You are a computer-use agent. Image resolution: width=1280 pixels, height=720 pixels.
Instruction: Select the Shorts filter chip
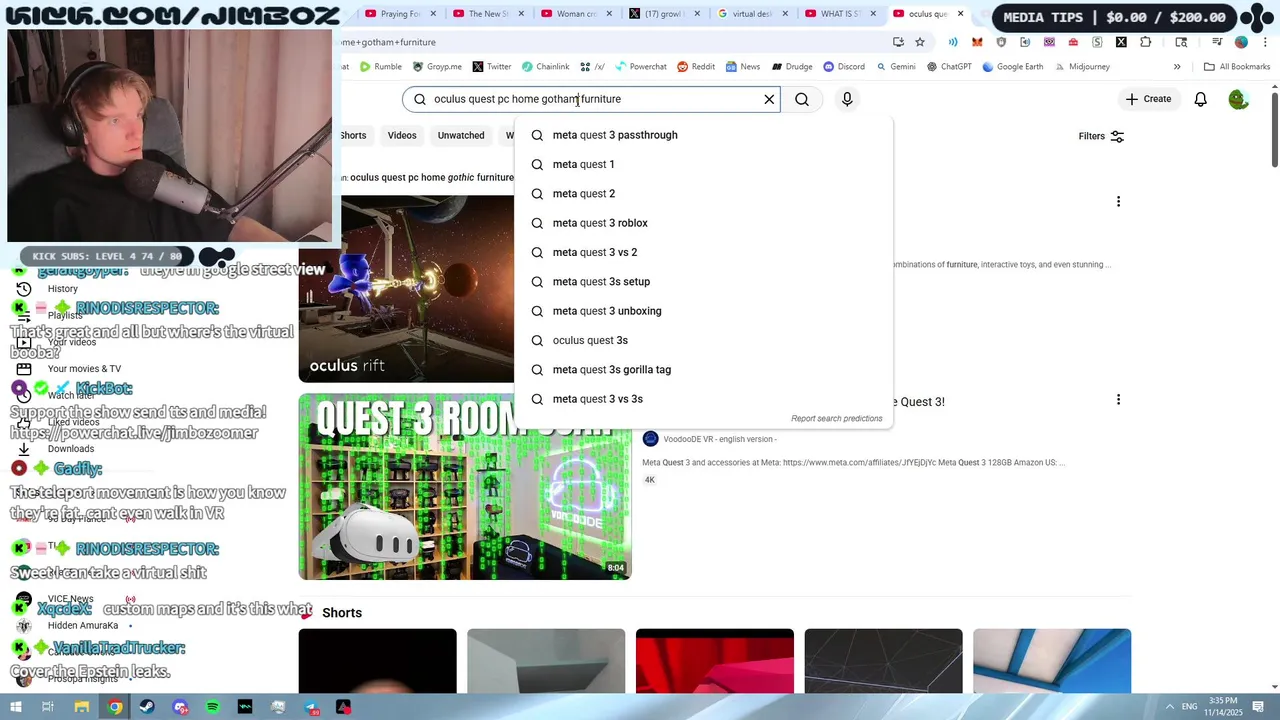pyautogui.click(x=354, y=136)
